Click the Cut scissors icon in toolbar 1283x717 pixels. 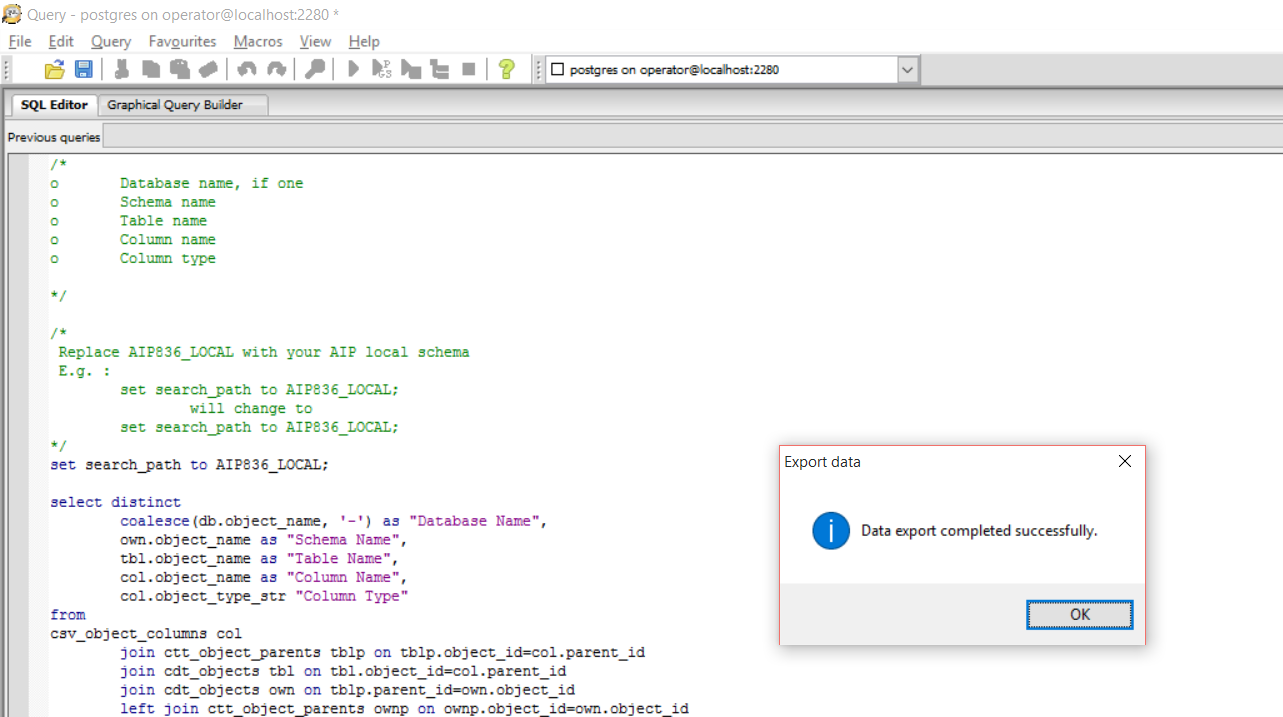pyautogui.click(x=122, y=69)
